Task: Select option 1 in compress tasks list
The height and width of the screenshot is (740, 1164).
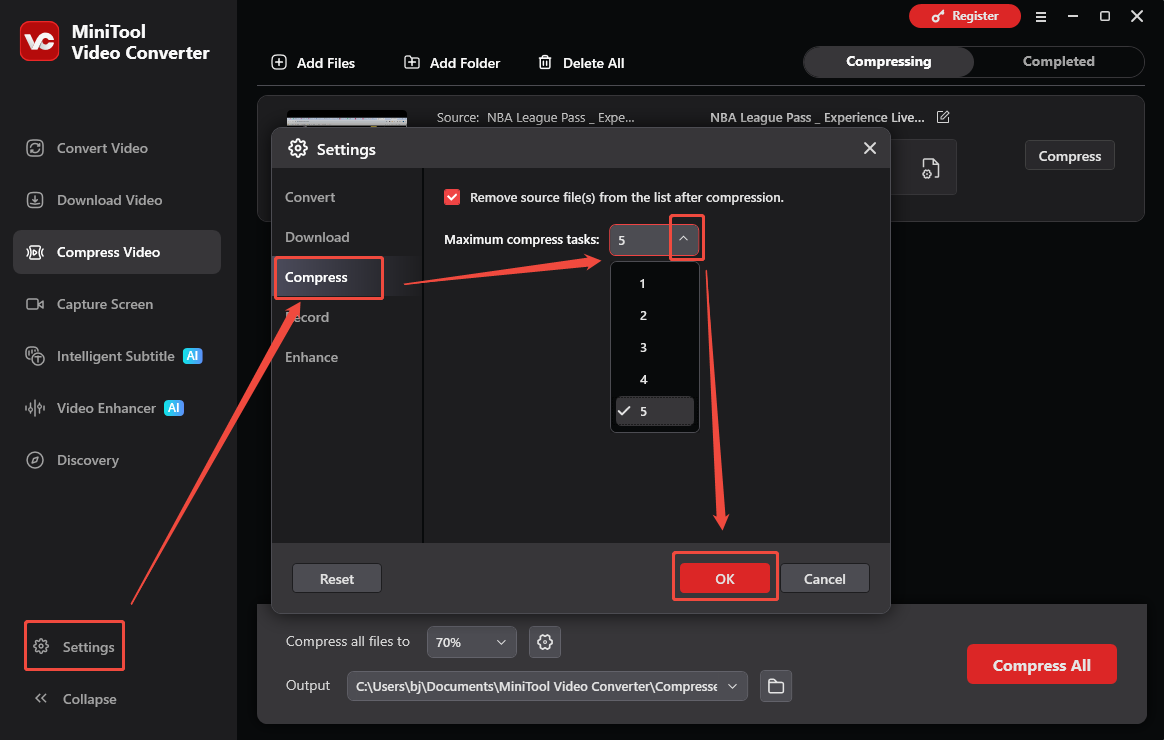Action: point(655,284)
